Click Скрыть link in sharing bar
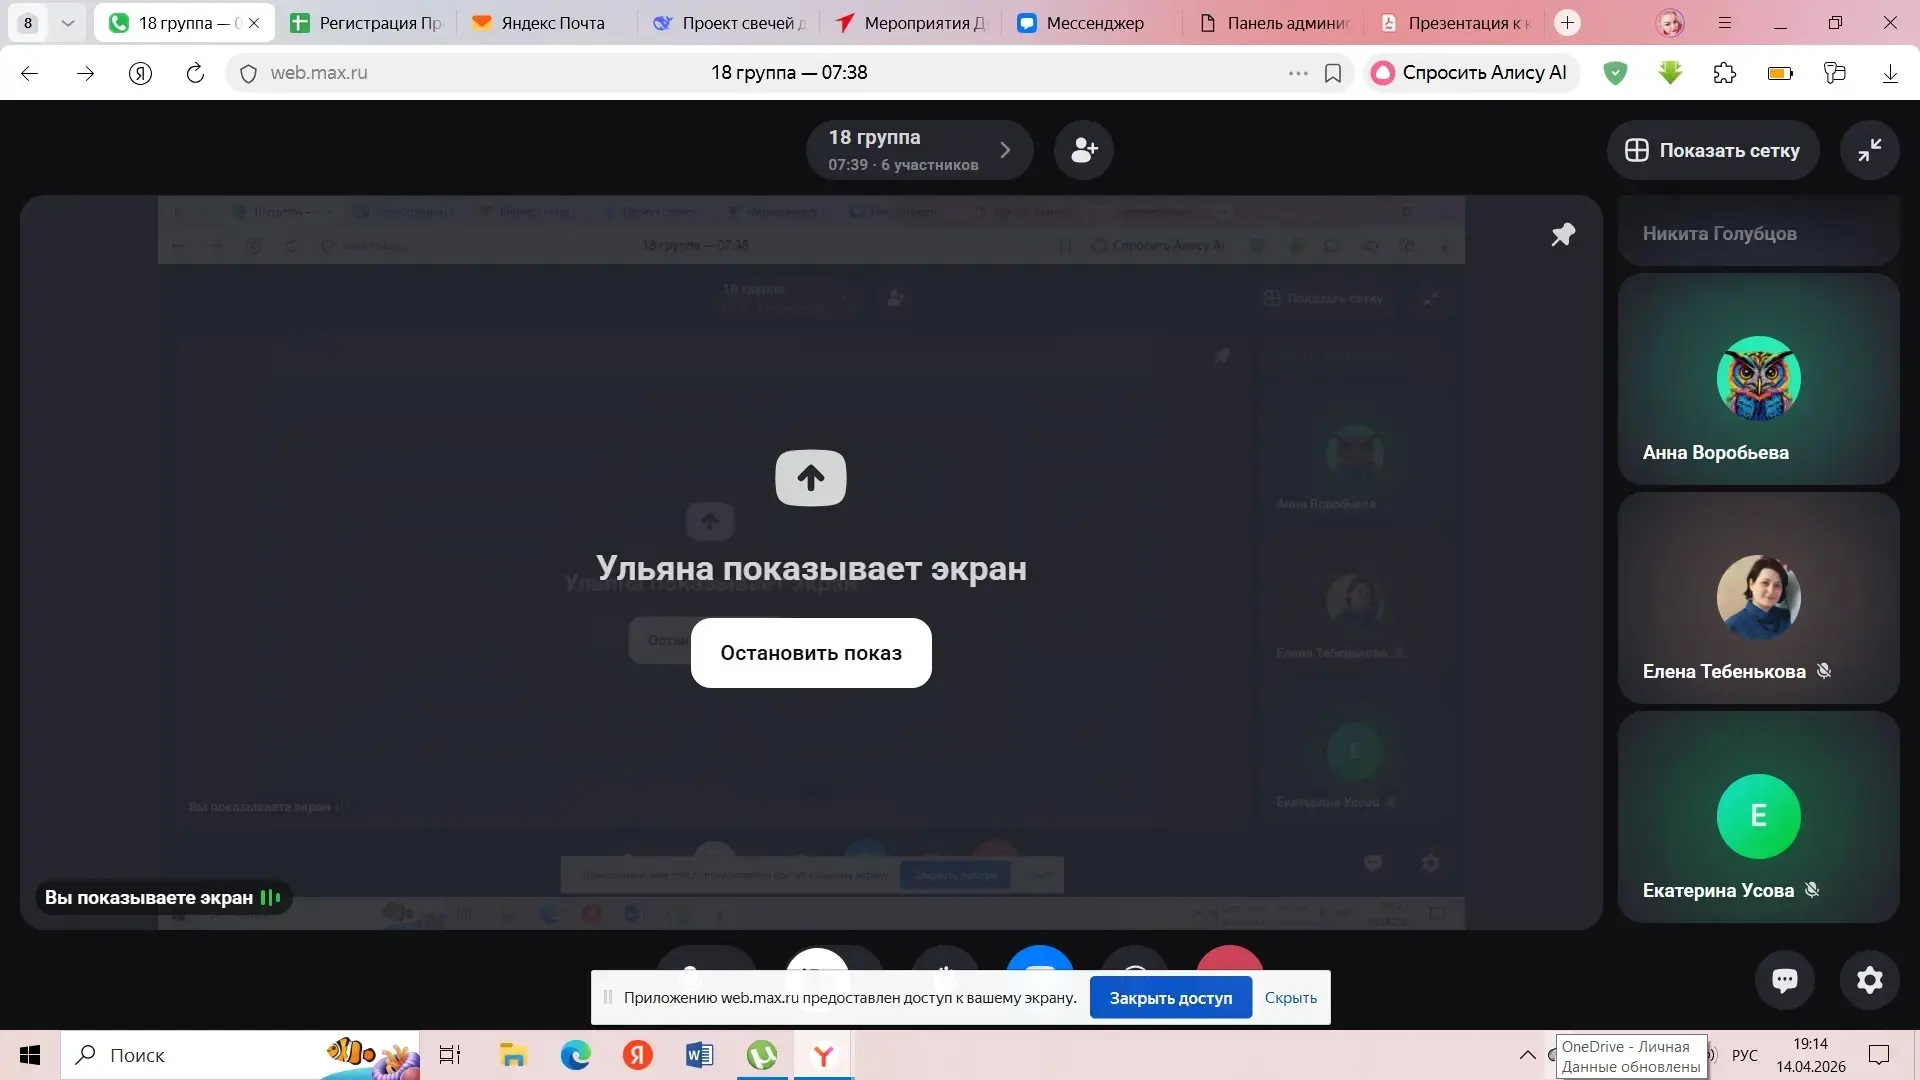Image resolution: width=1920 pixels, height=1080 pixels. (x=1290, y=998)
